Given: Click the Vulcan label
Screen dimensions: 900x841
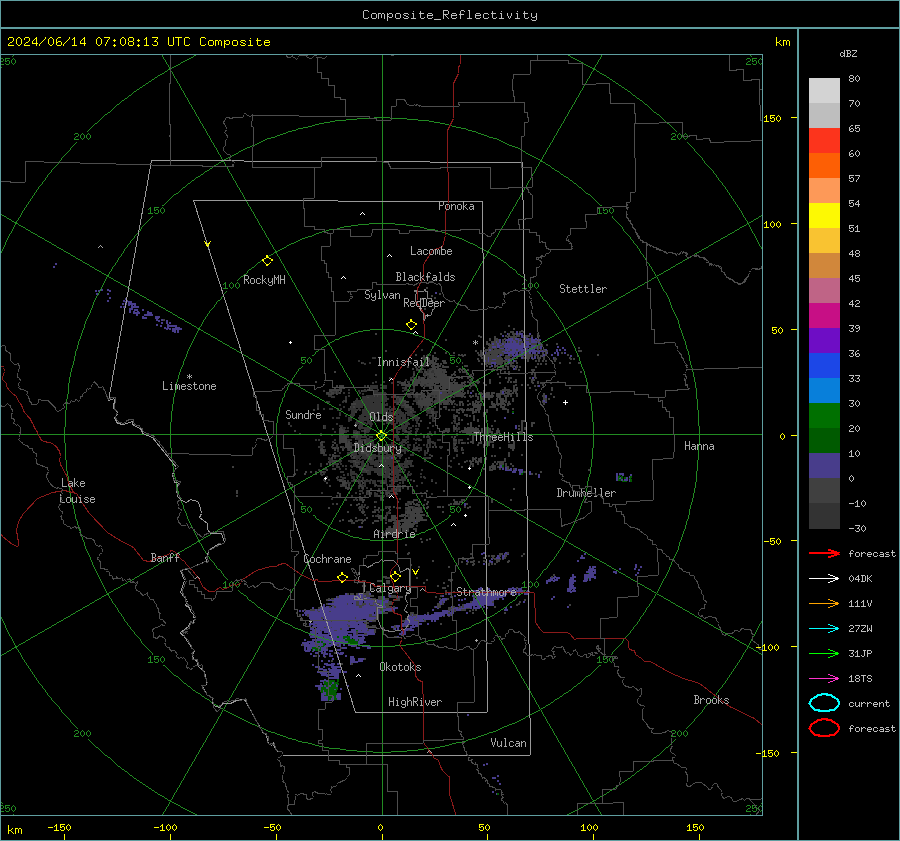Looking at the screenshot, I should (x=508, y=743).
